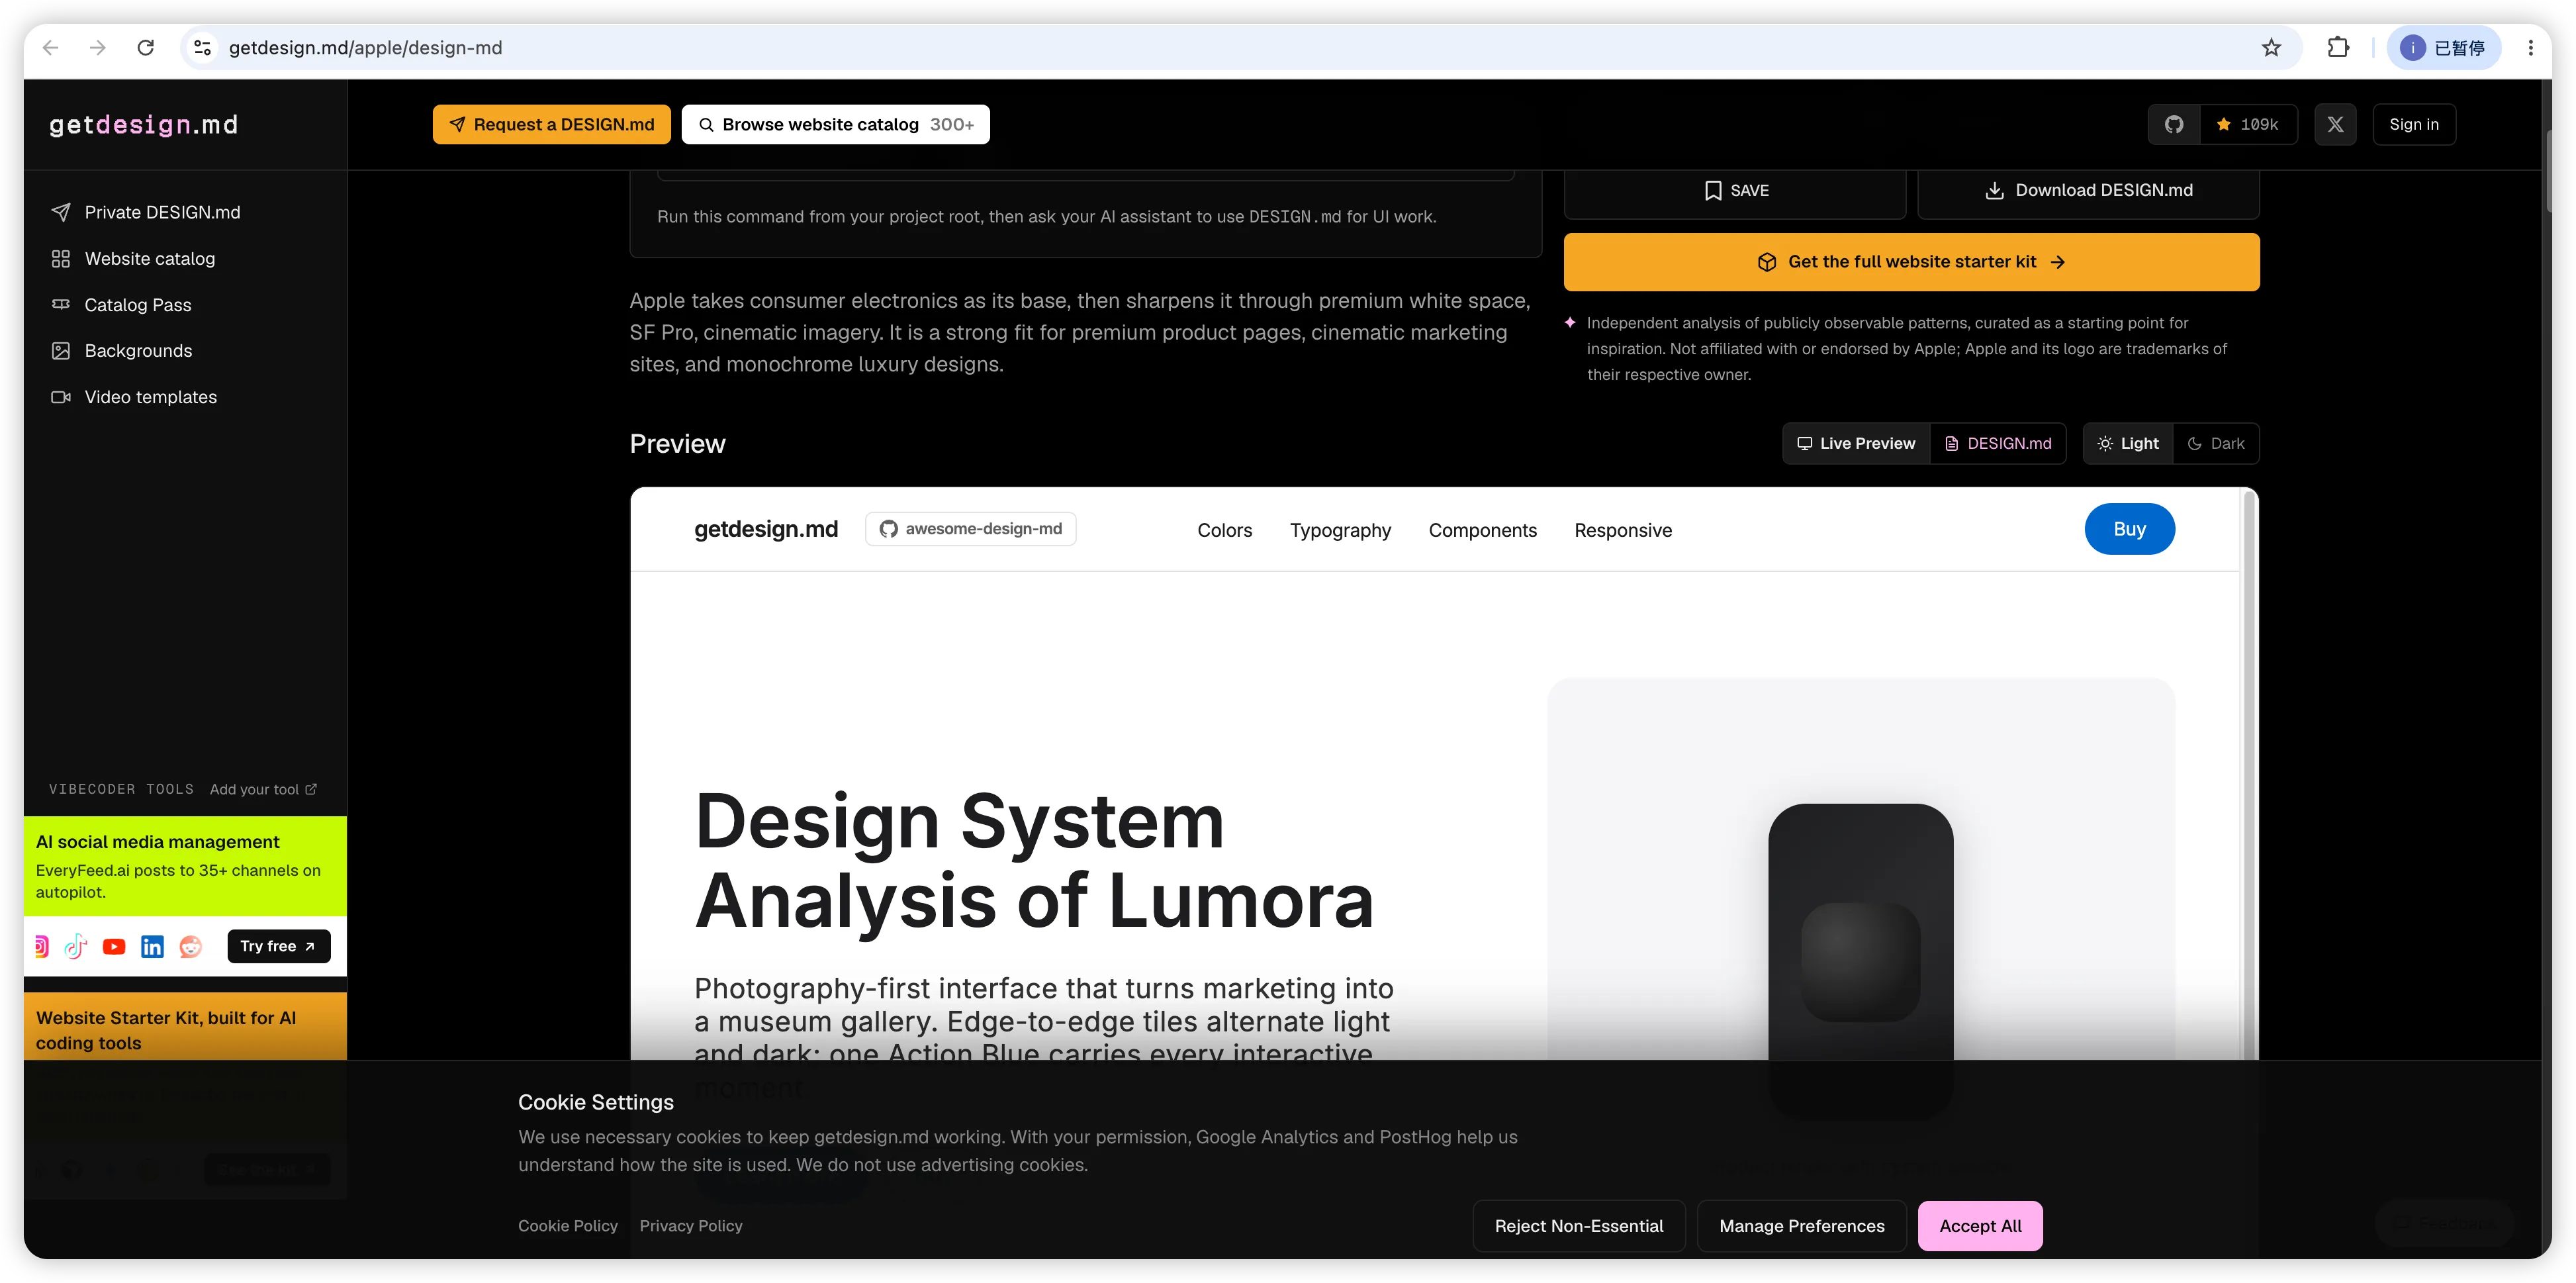The image size is (2576, 1283).
Task: Open the Chrome profile button
Action: click(x=2443, y=48)
